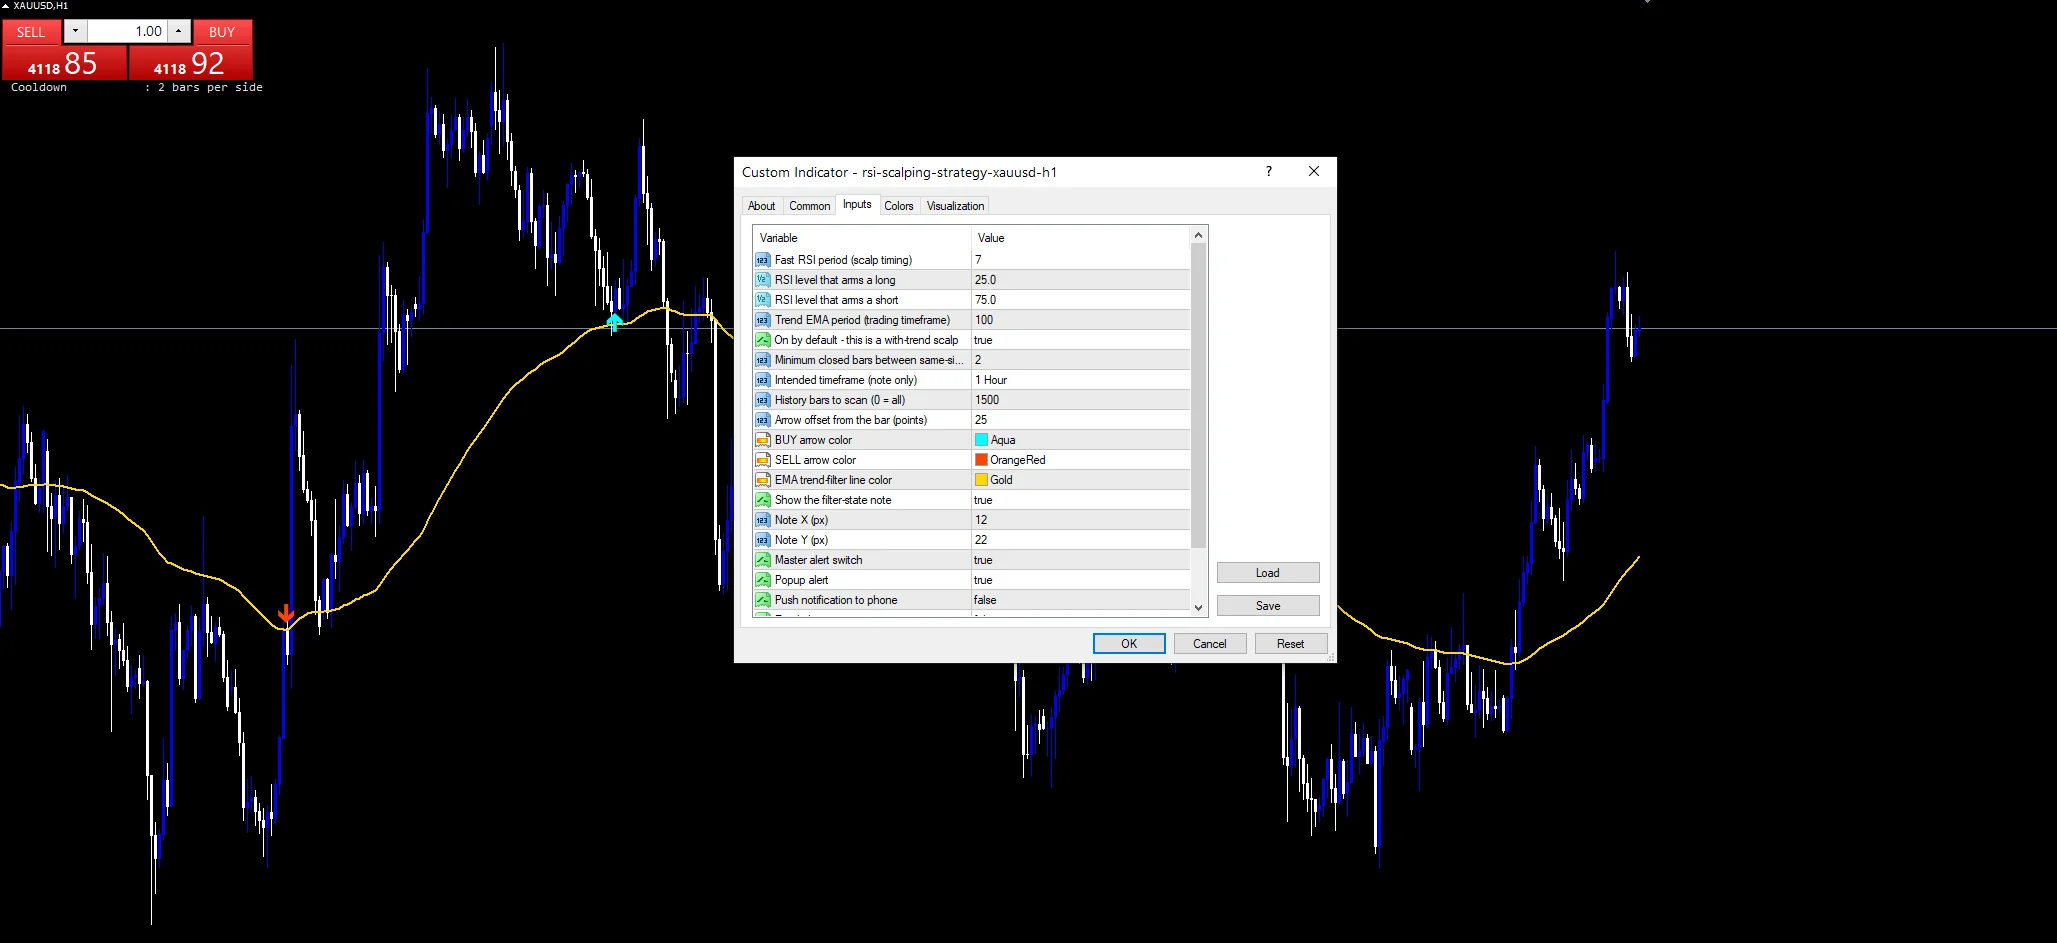The width and height of the screenshot is (2057, 943).
Task: Click the Push notification to phone icon
Action: point(763,600)
